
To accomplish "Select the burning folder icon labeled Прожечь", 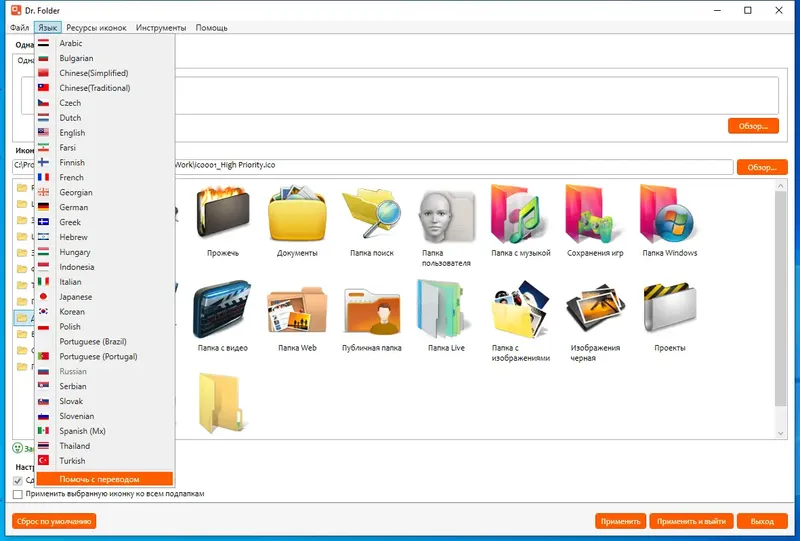I will pos(223,213).
